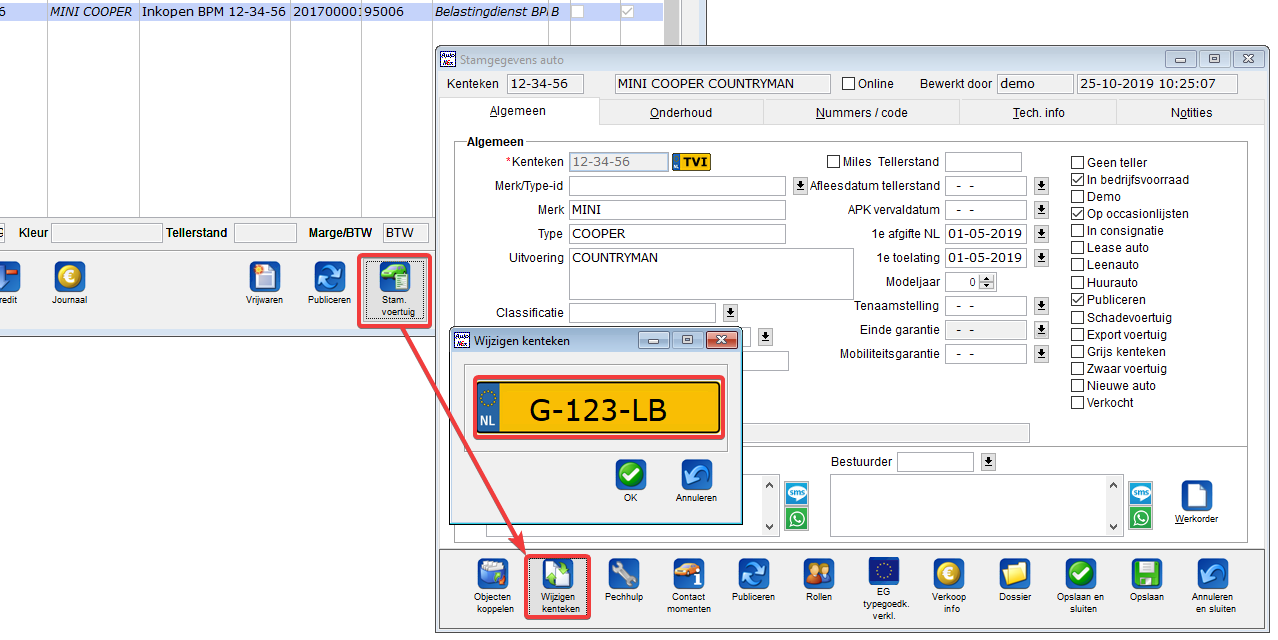
Task: Open Dossier folder icon
Action: (1015, 582)
